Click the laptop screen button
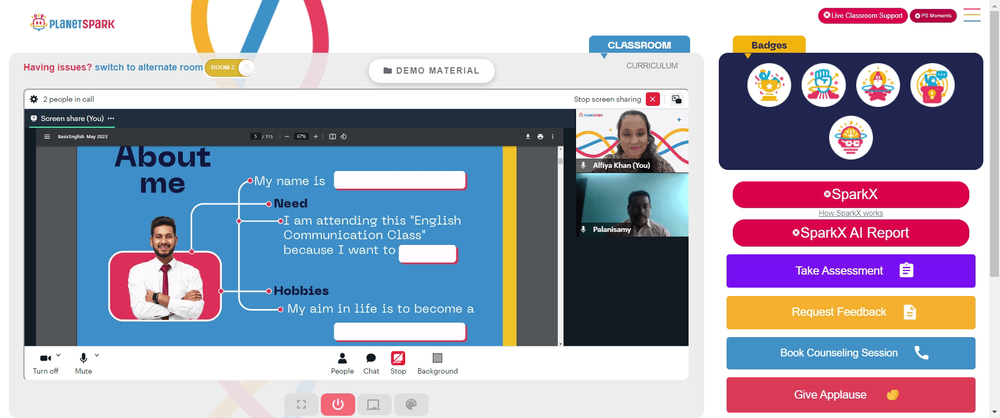Viewport: 1000px width, 418px height. [x=374, y=405]
